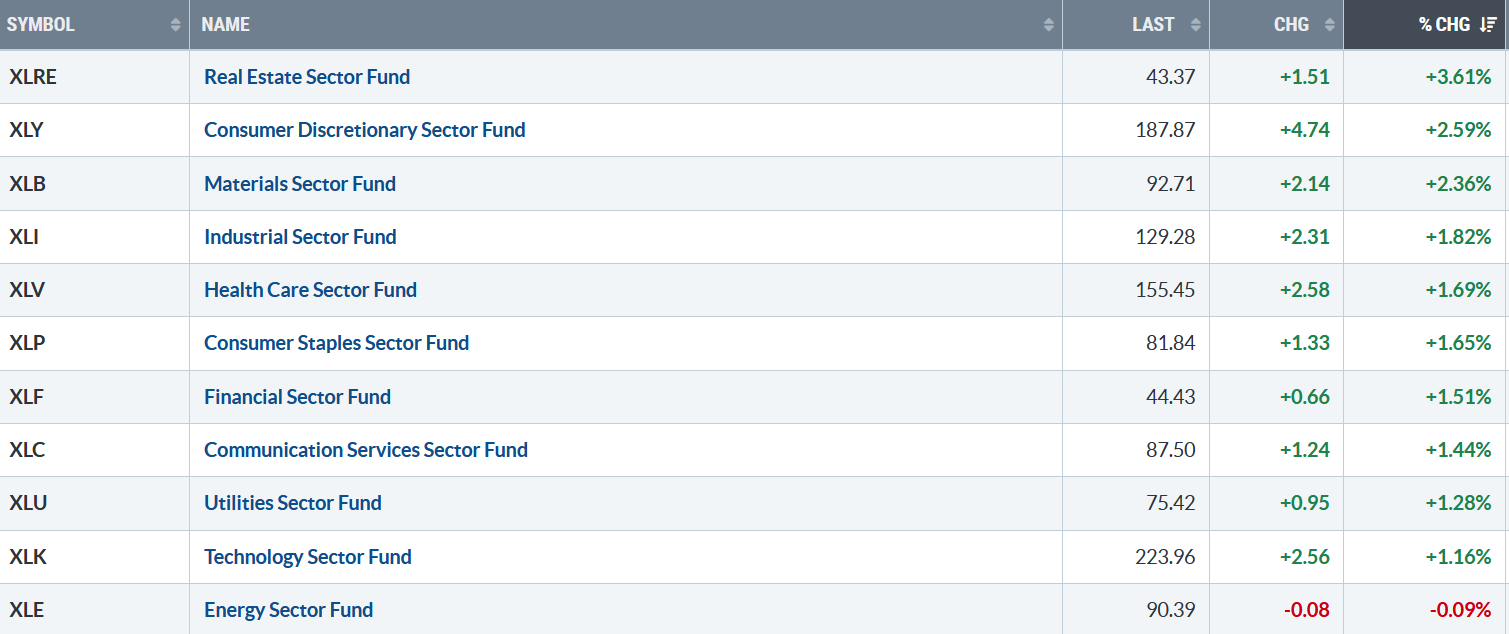Click the percent change +1.82%
Screen dimensions: 1509x634
(x=1458, y=237)
